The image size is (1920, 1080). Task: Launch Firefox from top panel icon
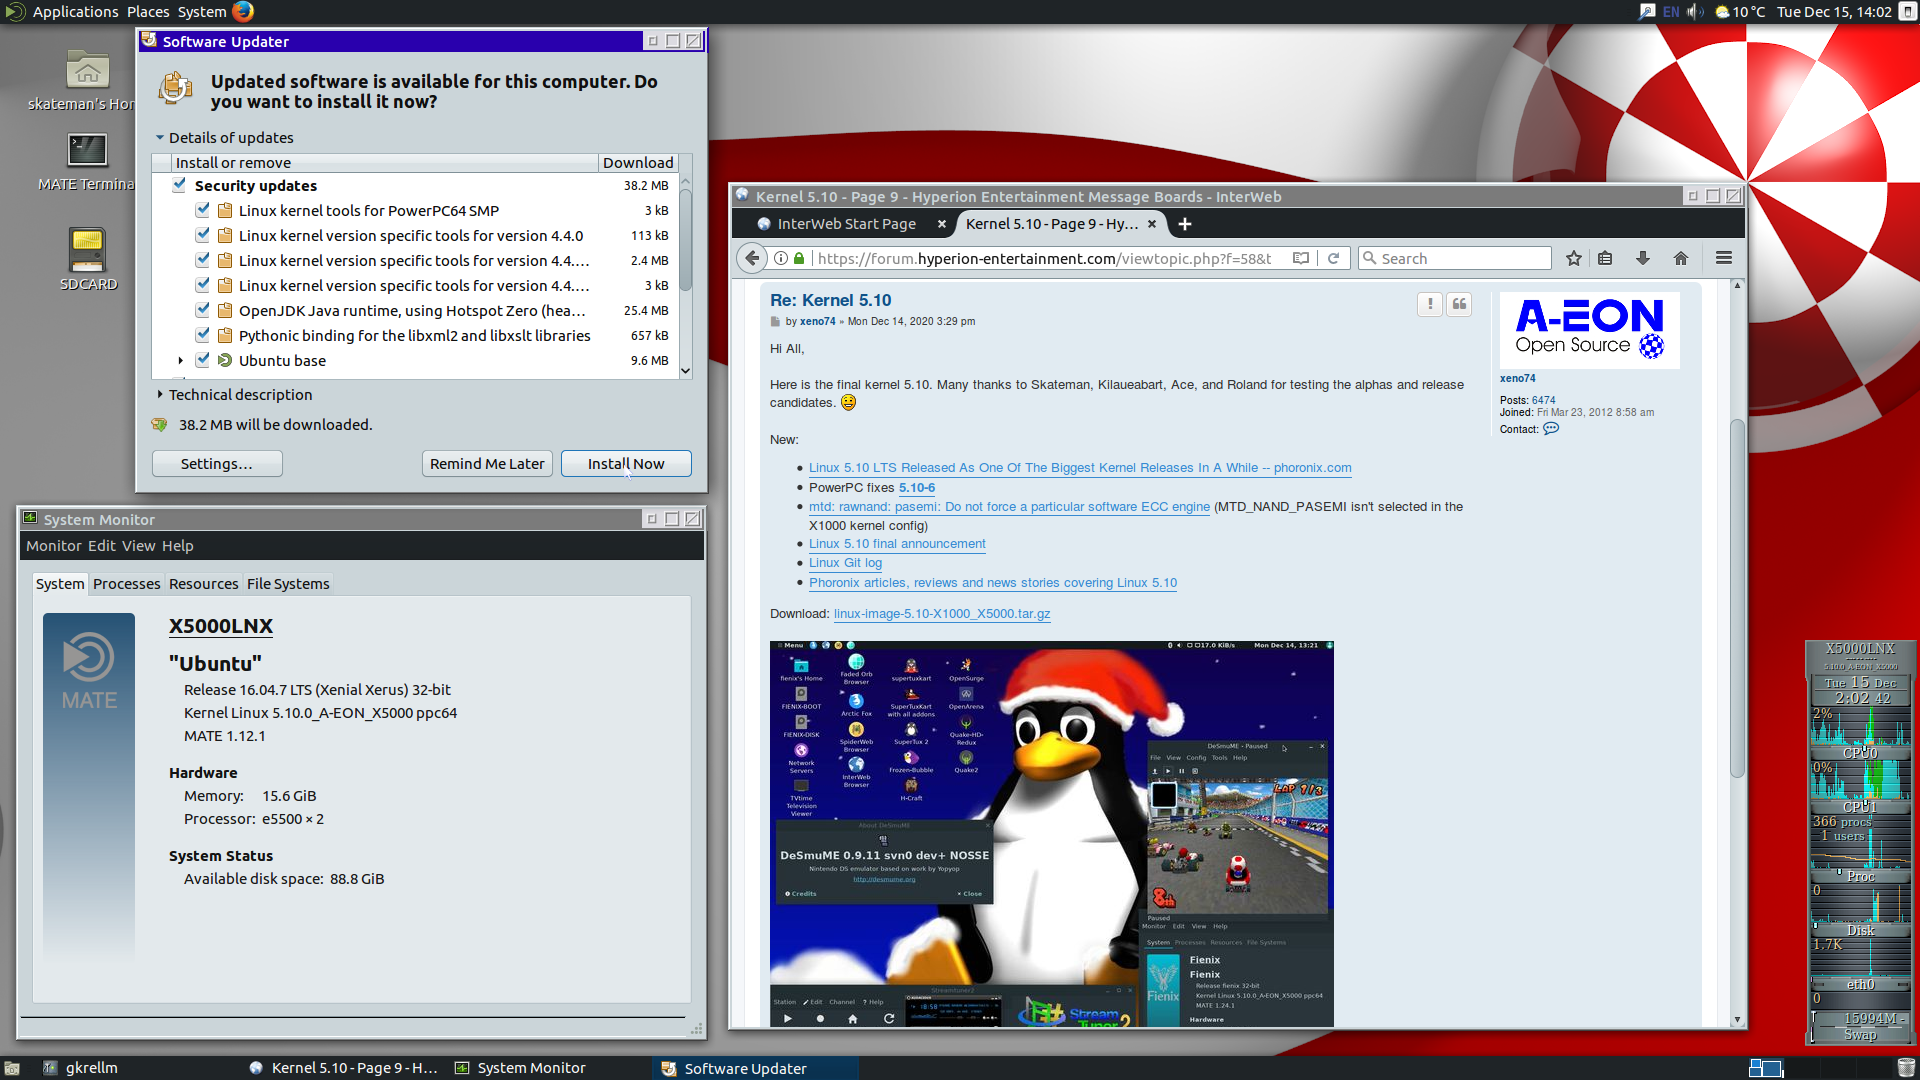[x=243, y=12]
